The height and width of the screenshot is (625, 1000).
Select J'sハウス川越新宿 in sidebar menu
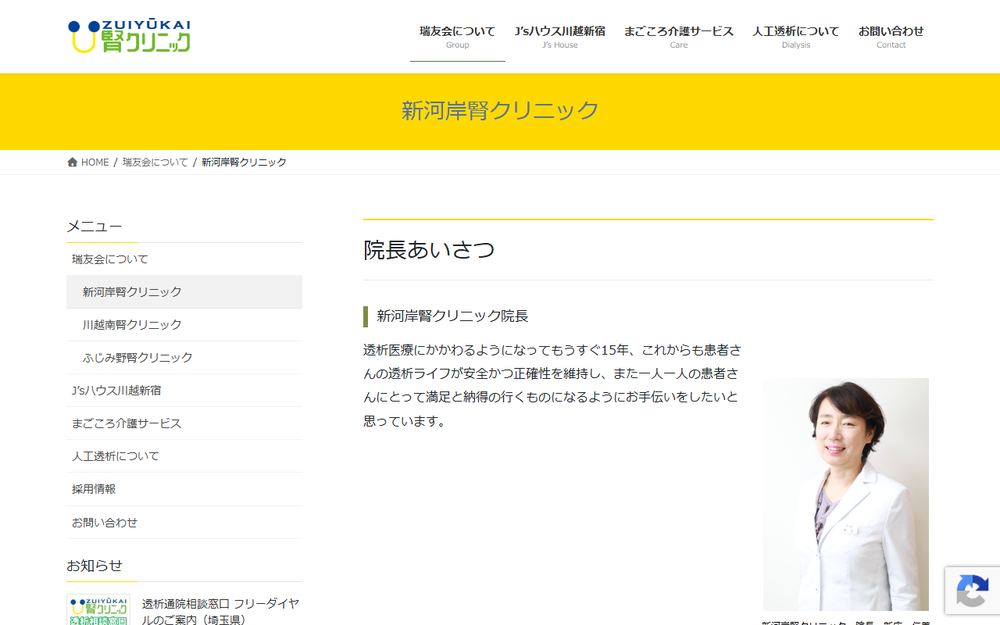[184, 390]
